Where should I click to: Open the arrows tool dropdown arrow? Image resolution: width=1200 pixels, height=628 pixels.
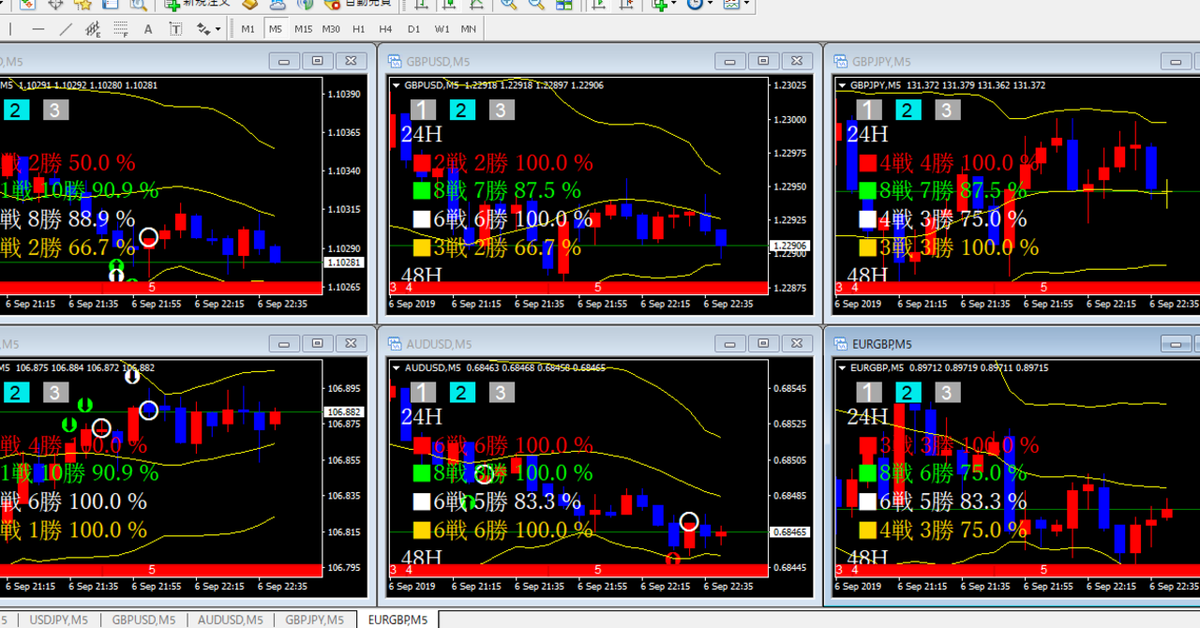[x=218, y=29]
